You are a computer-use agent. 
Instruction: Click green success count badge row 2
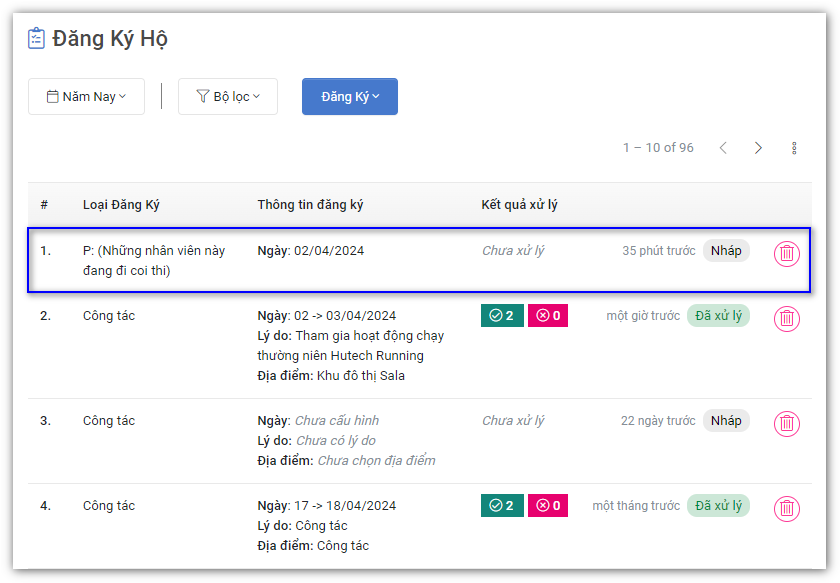tap(502, 316)
